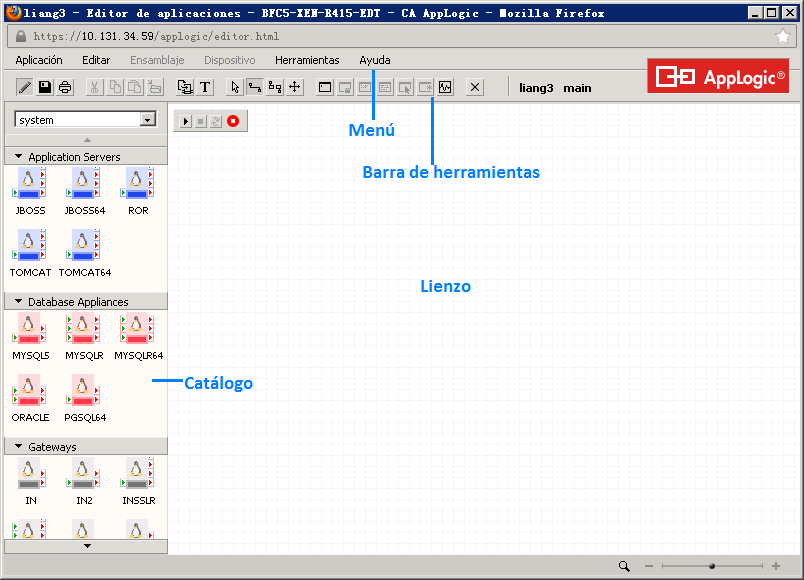Image resolution: width=804 pixels, height=580 pixels.
Task: Collapse the Database Appliances section
Action: 18,301
